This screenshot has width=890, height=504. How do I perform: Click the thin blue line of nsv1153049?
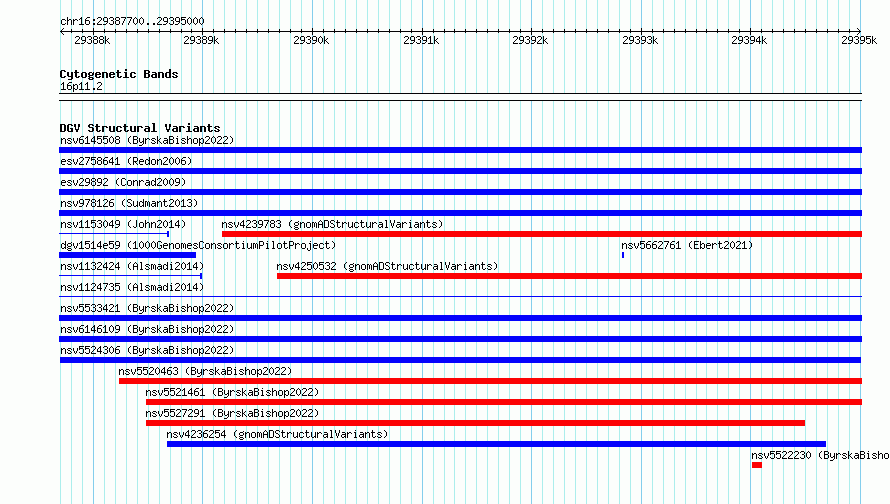tap(114, 234)
